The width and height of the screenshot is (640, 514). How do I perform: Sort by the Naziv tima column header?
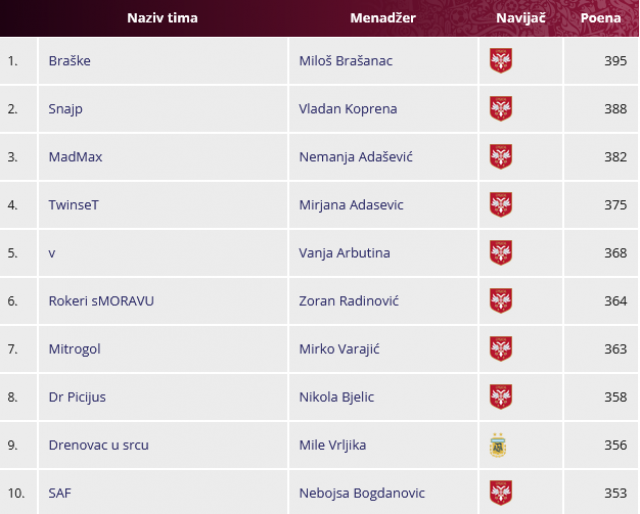(x=162, y=18)
